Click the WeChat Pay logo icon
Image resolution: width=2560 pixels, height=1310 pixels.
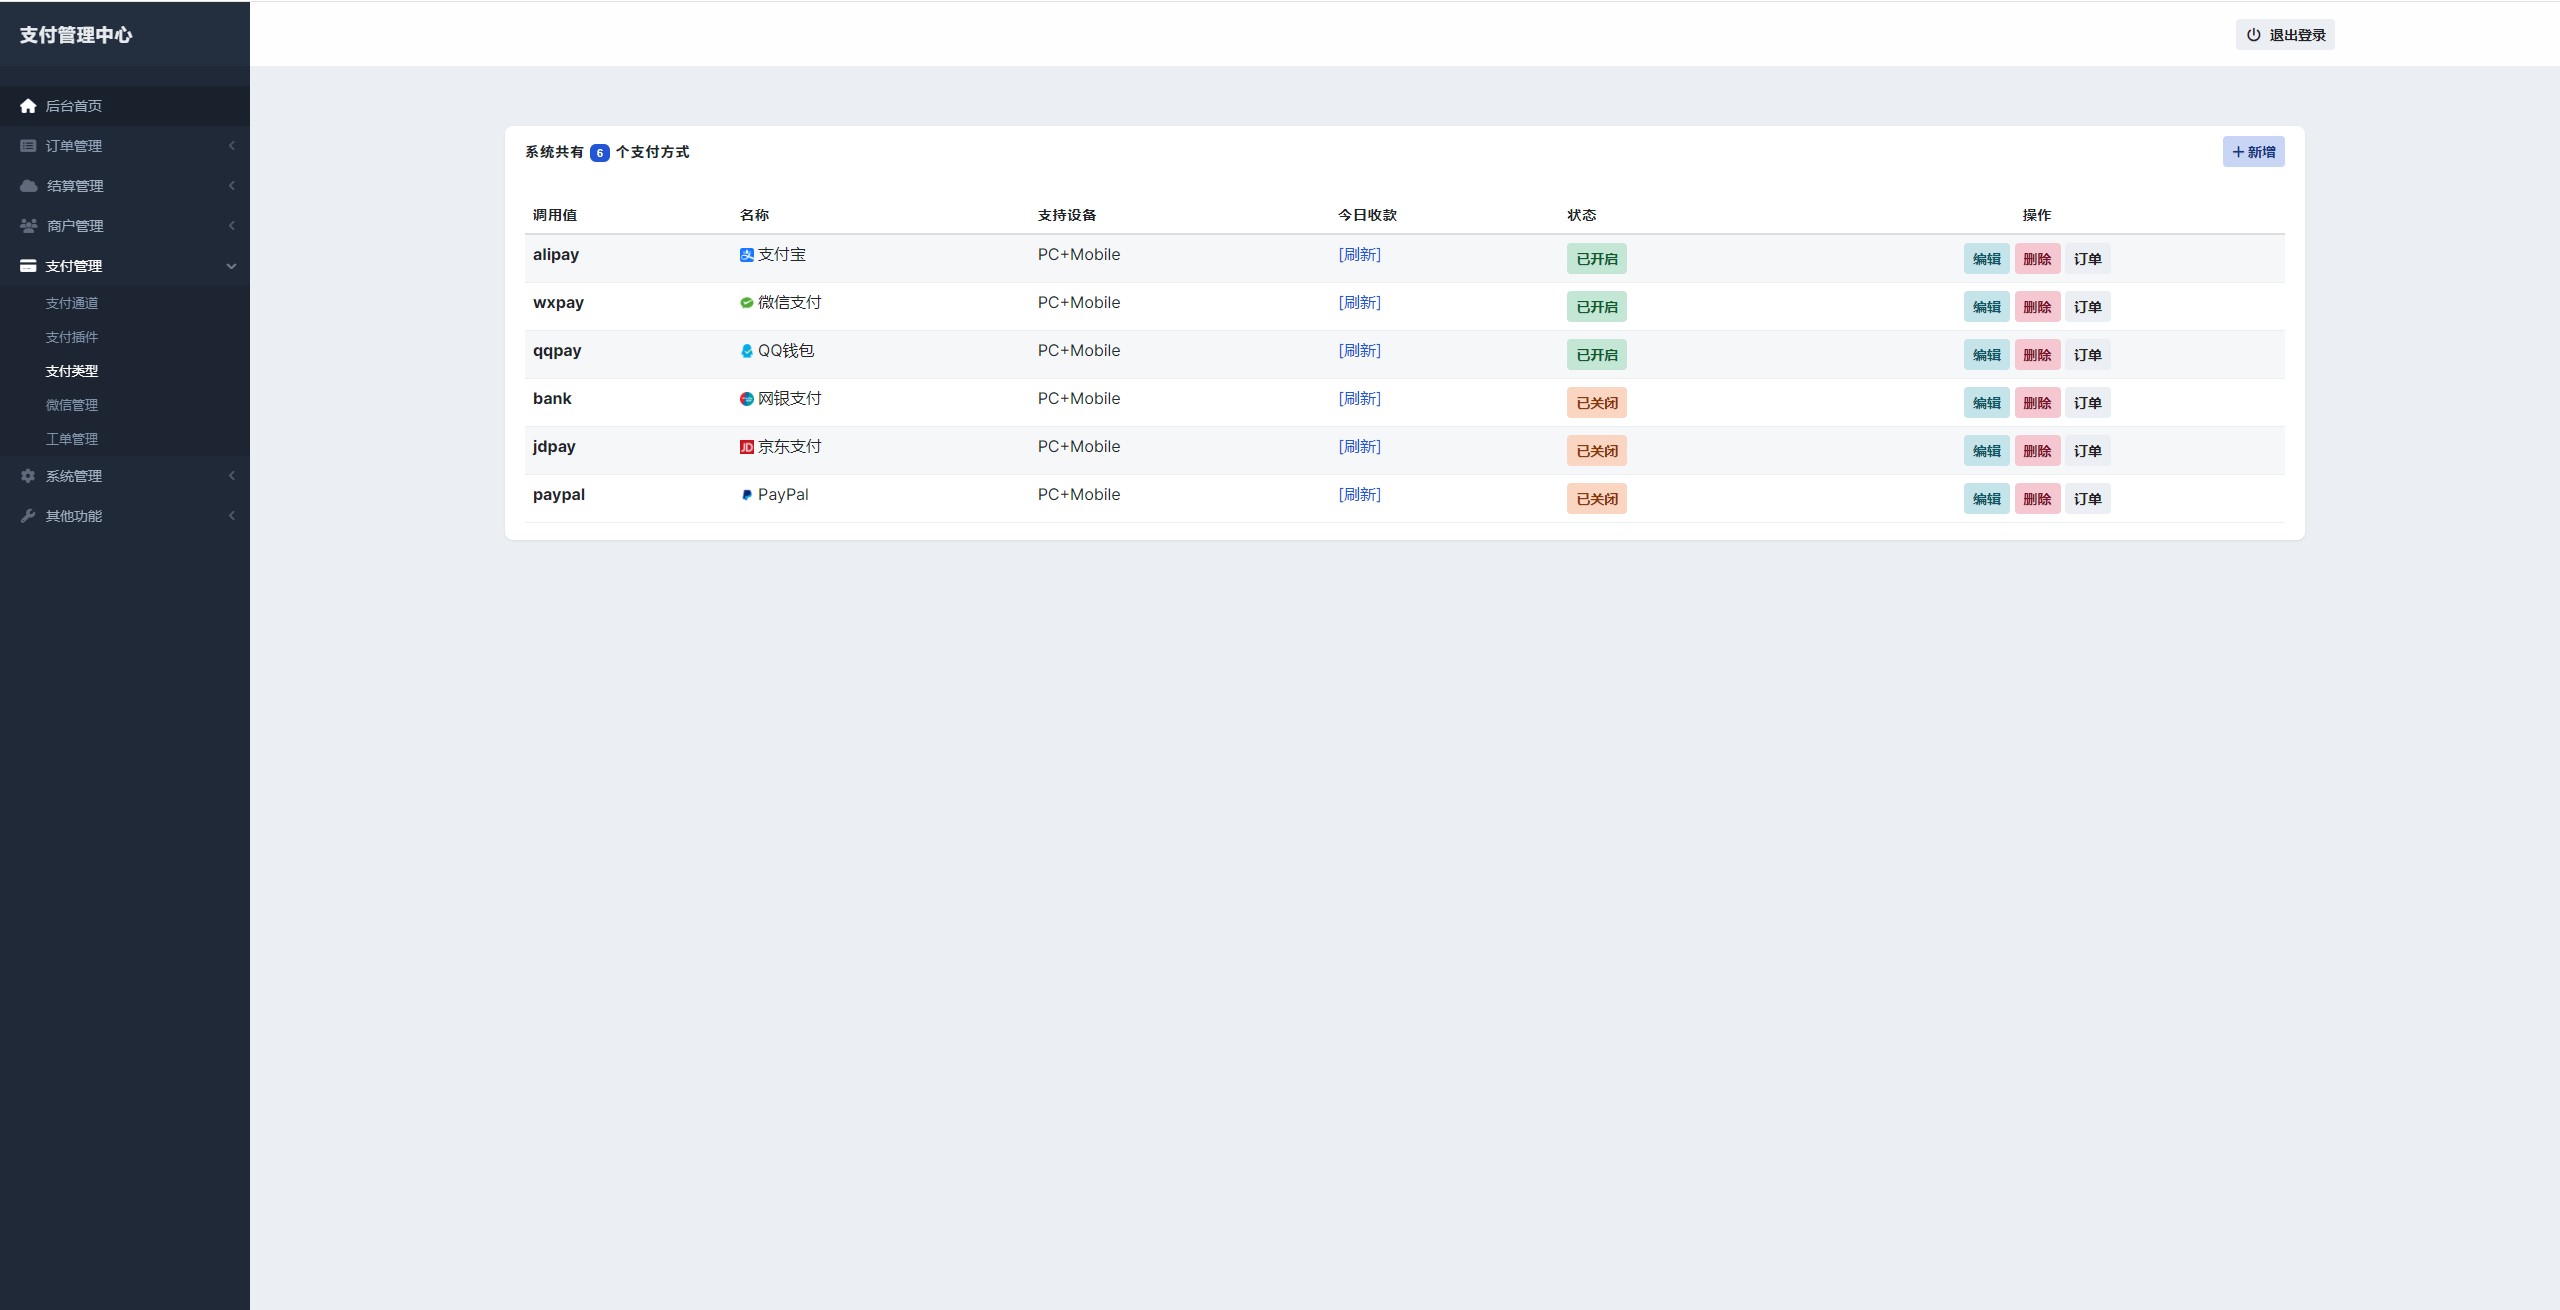[746, 303]
